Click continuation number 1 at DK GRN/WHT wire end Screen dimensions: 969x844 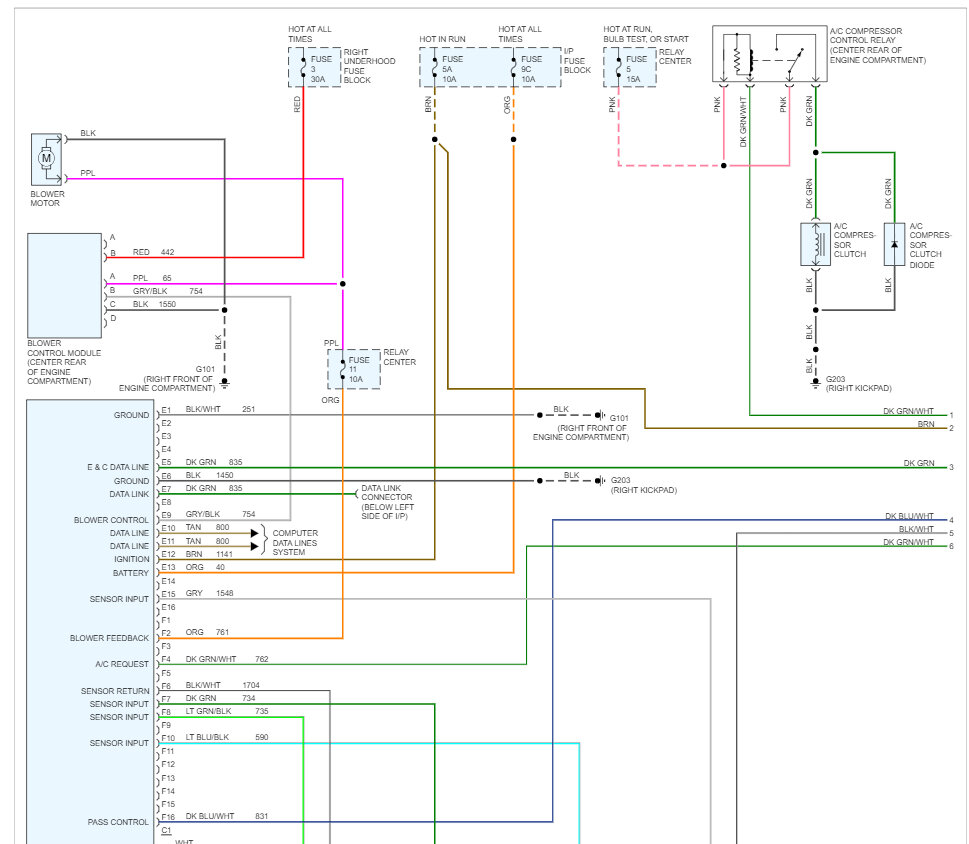tap(952, 415)
